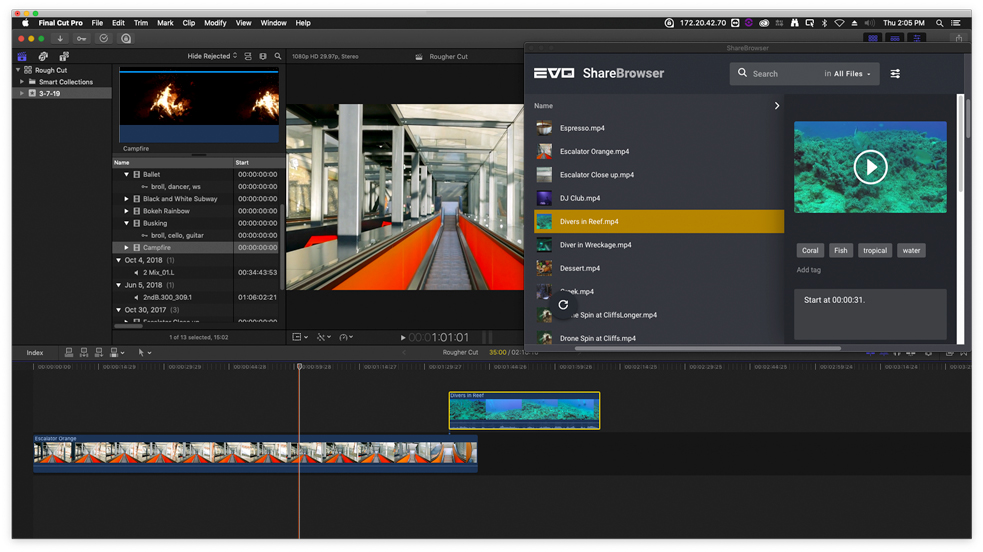Connect clip to primary storyline
Image resolution: width=983 pixels, height=552 pixels.
pyautogui.click(x=69, y=353)
